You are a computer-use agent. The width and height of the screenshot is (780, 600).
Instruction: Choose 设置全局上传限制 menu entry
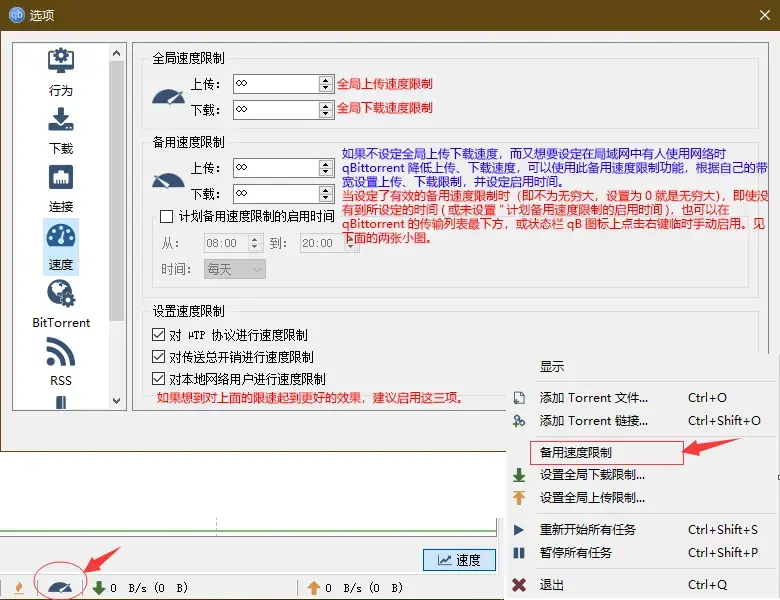tap(592, 498)
